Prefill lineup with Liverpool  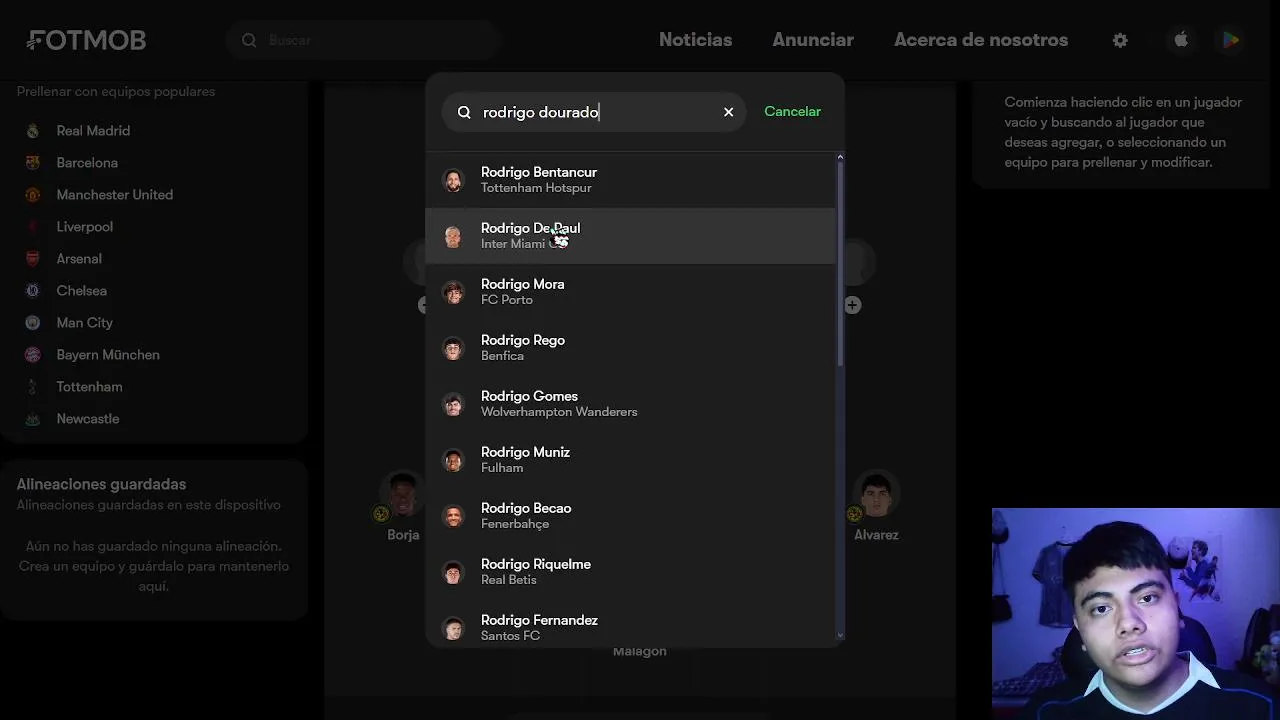85,227
